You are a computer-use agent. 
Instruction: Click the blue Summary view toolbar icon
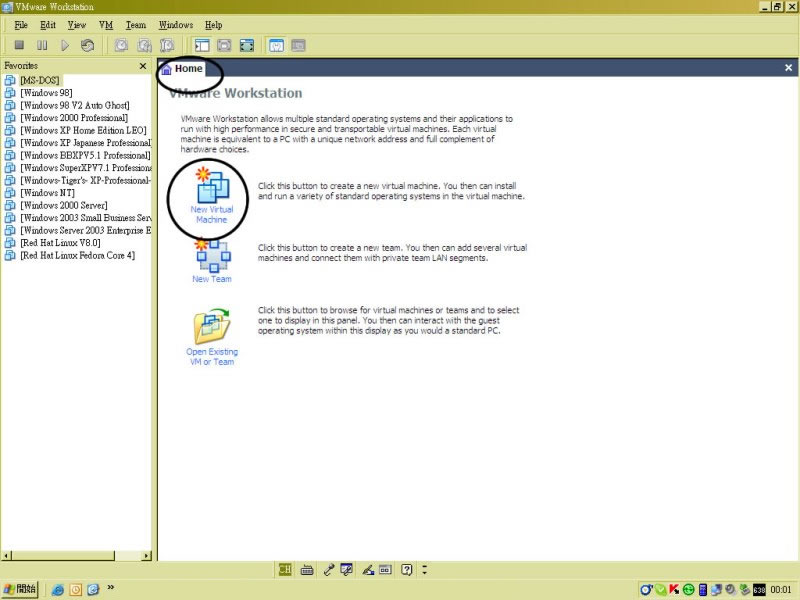(276, 45)
